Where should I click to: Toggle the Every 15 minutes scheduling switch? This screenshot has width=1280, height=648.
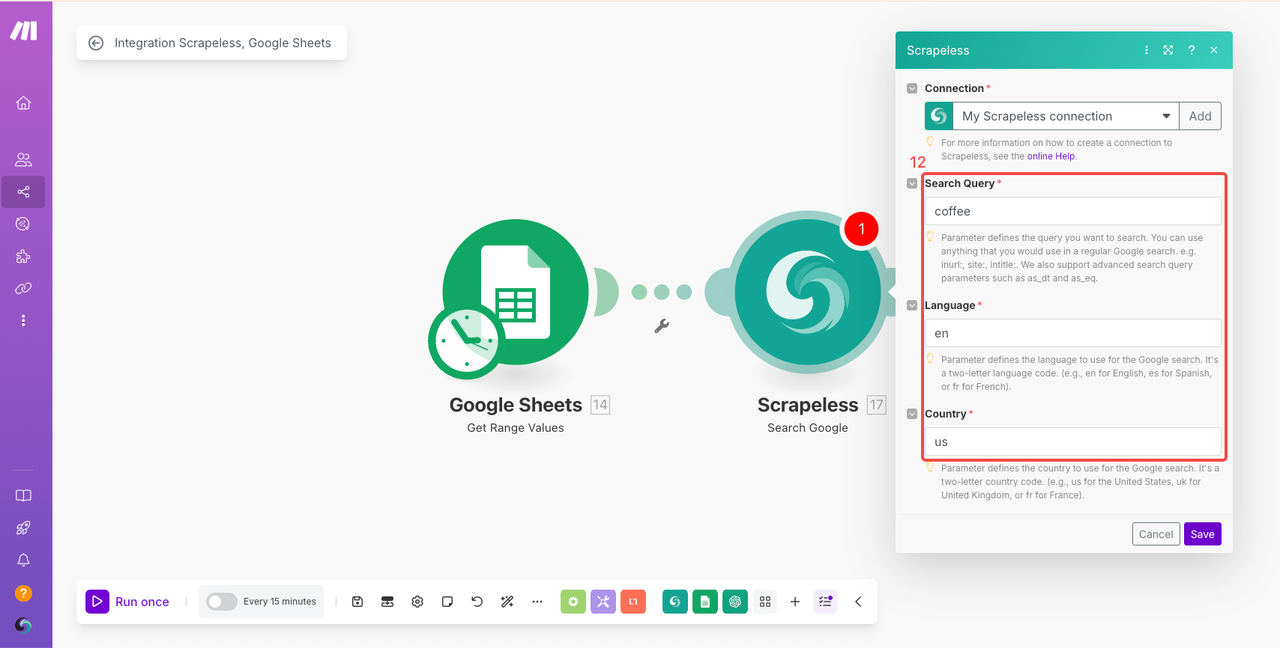[221, 602]
